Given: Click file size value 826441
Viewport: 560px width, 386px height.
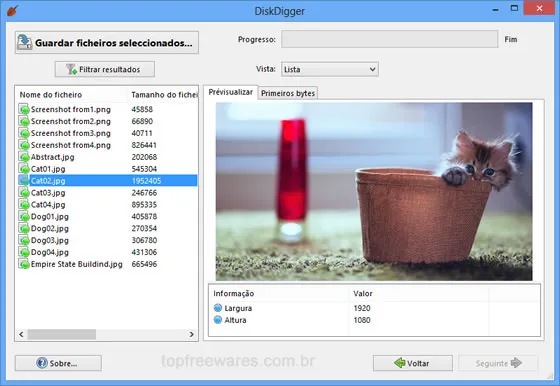Looking at the screenshot, I should click(144, 145).
